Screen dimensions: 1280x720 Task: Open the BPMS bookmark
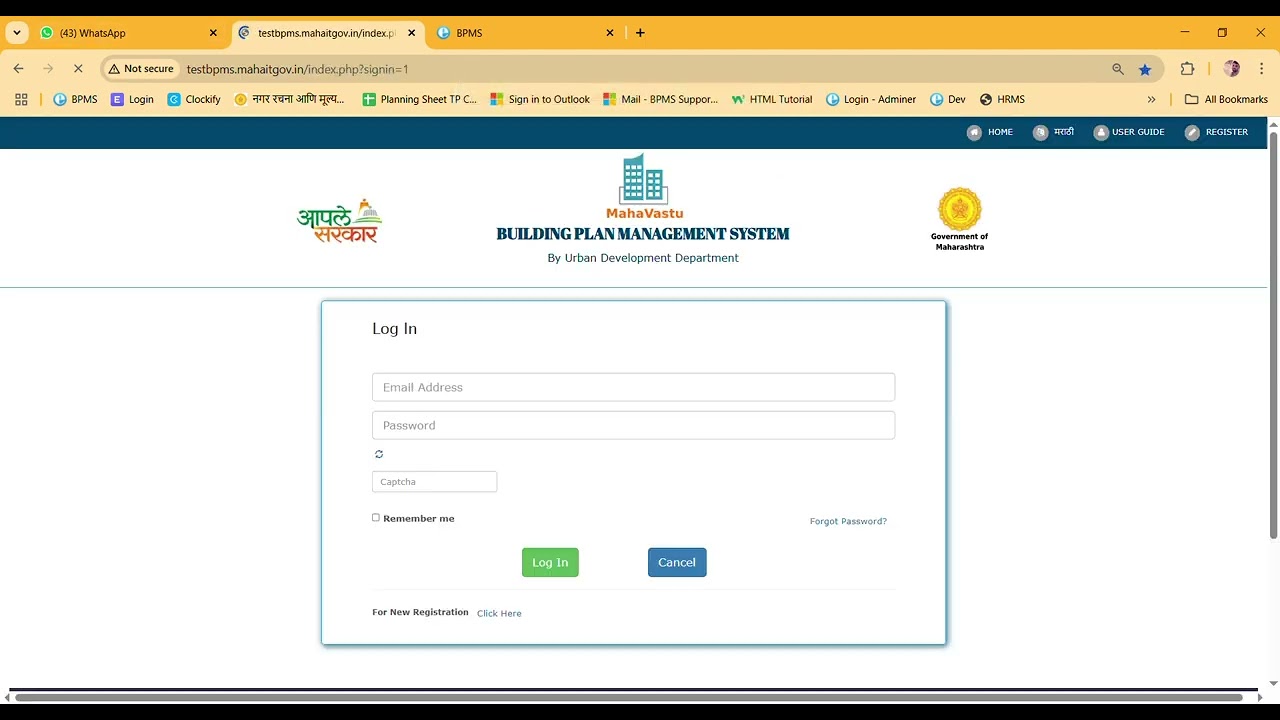coord(75,99)
